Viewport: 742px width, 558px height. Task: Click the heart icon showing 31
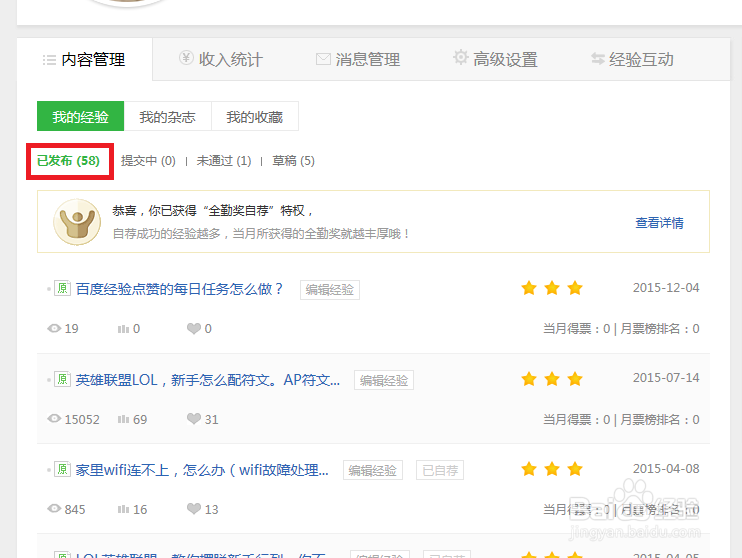(194, 418)
